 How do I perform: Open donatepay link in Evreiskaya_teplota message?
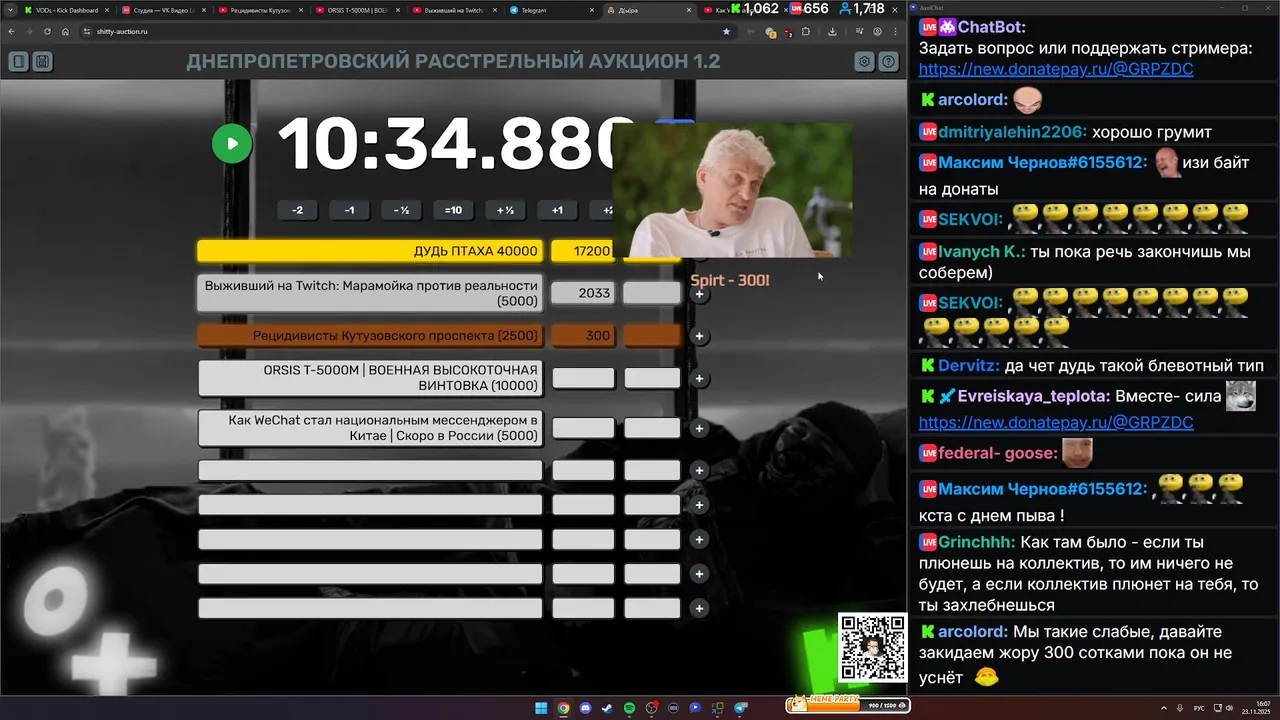1056,423
